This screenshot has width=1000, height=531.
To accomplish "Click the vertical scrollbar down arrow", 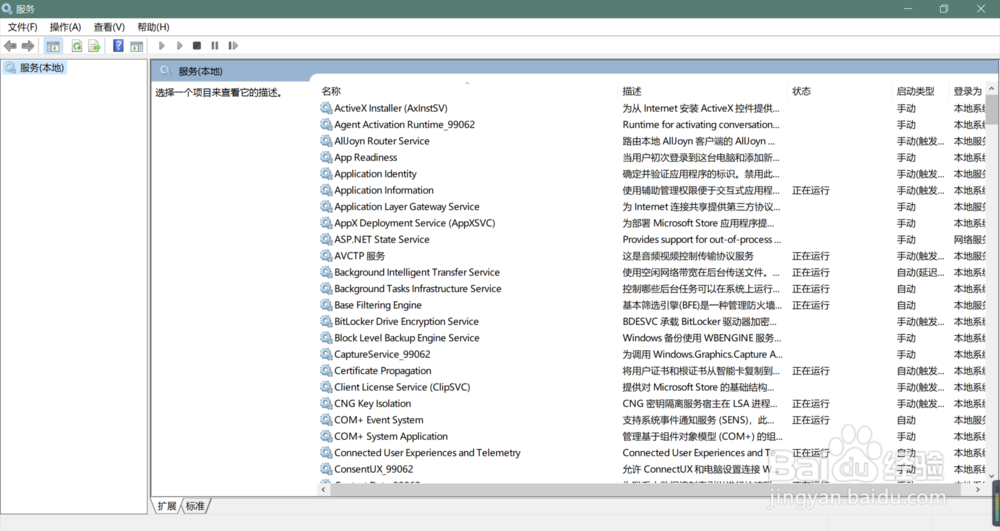I will click(992, 476).
